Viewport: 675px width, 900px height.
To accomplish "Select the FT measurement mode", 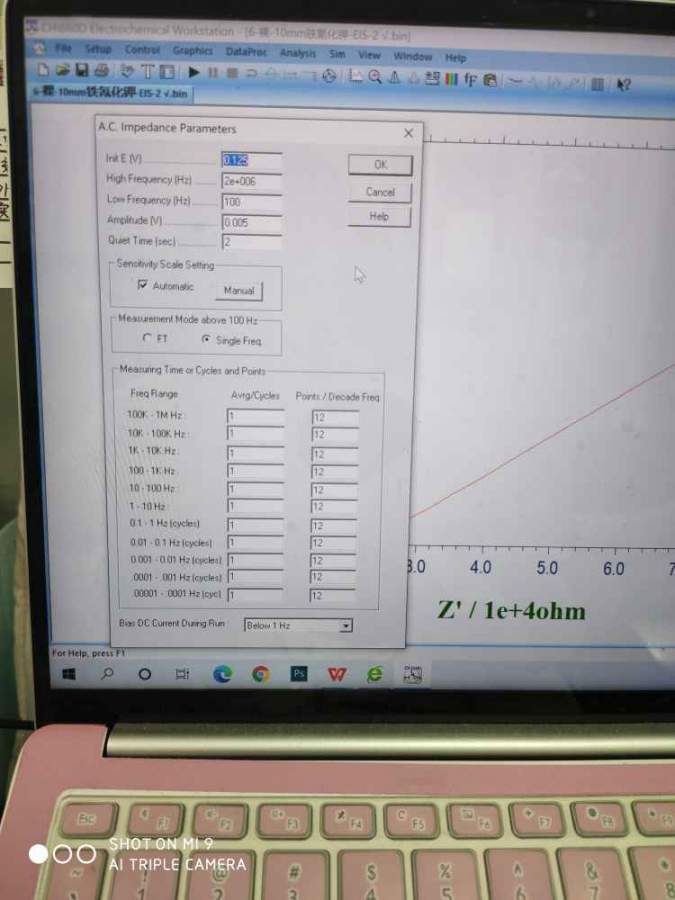I will (148, 339).
